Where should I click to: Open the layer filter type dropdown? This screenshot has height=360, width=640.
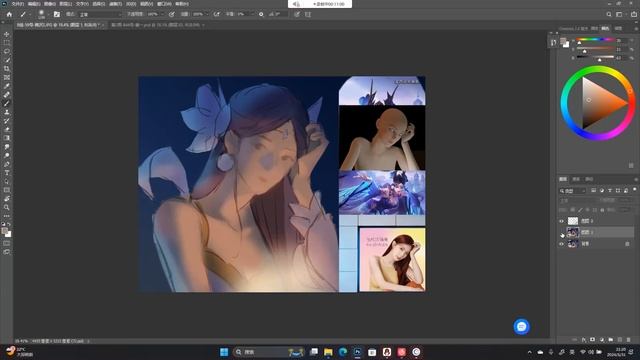pos(573,191)
